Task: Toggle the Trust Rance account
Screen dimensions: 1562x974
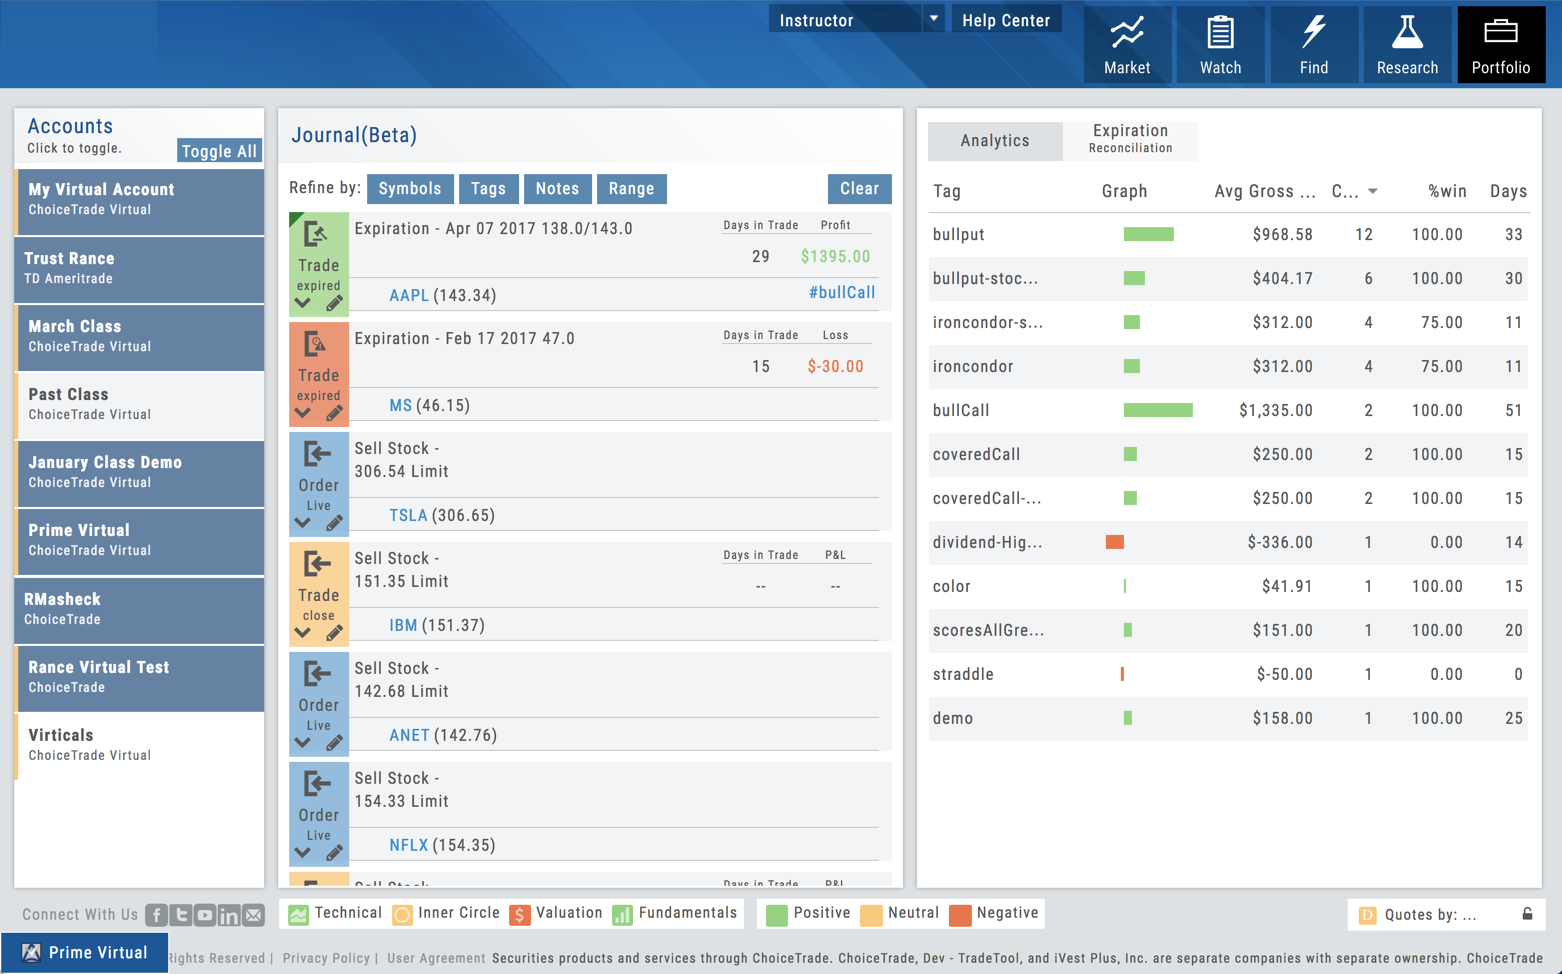Action: 139,268
